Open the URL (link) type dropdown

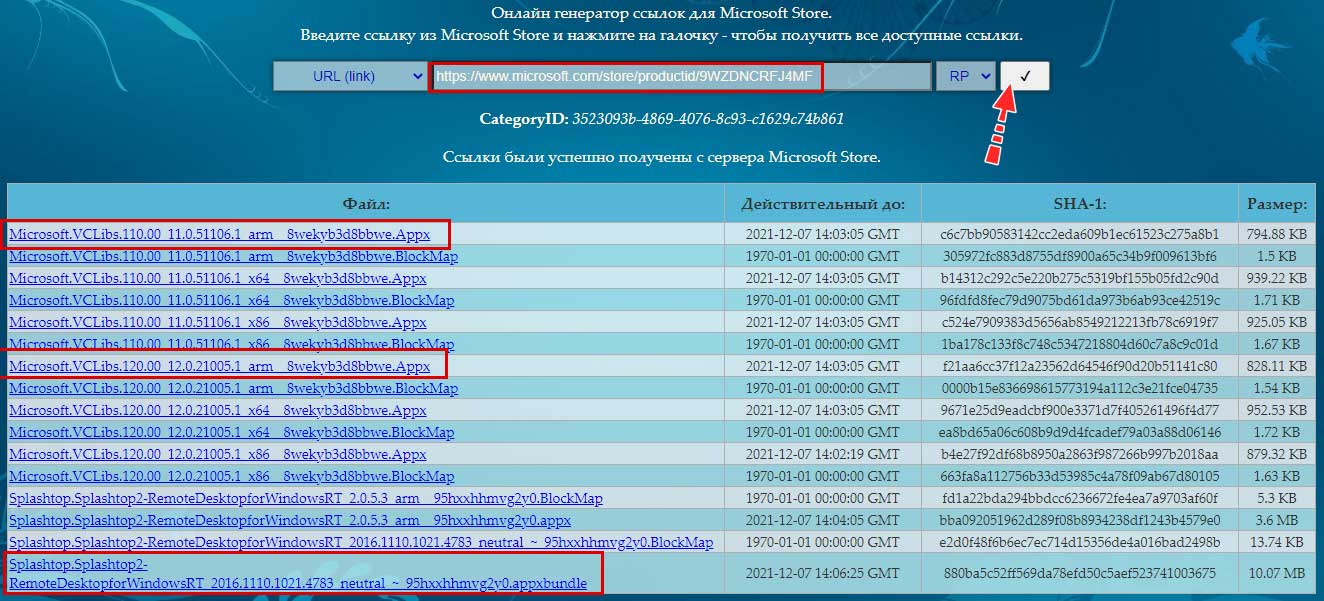pos(351,76)
